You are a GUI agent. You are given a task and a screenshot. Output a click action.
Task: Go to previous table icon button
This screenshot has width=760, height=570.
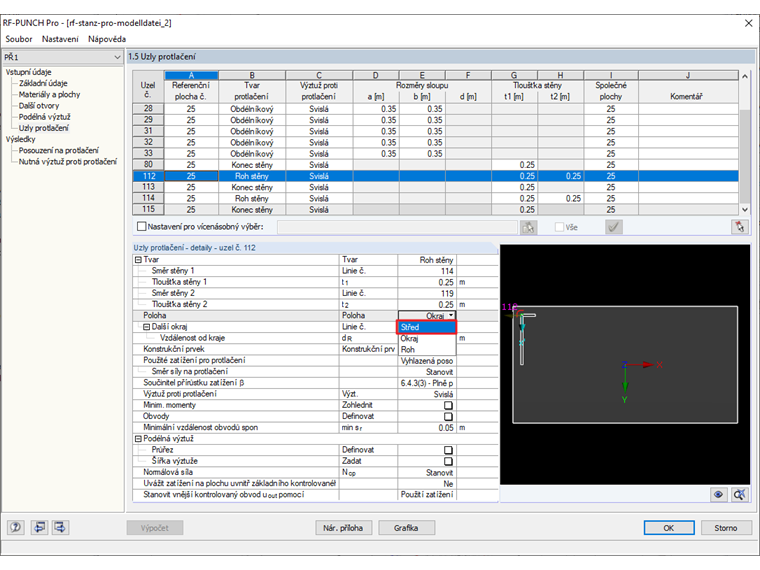[39, 527]
